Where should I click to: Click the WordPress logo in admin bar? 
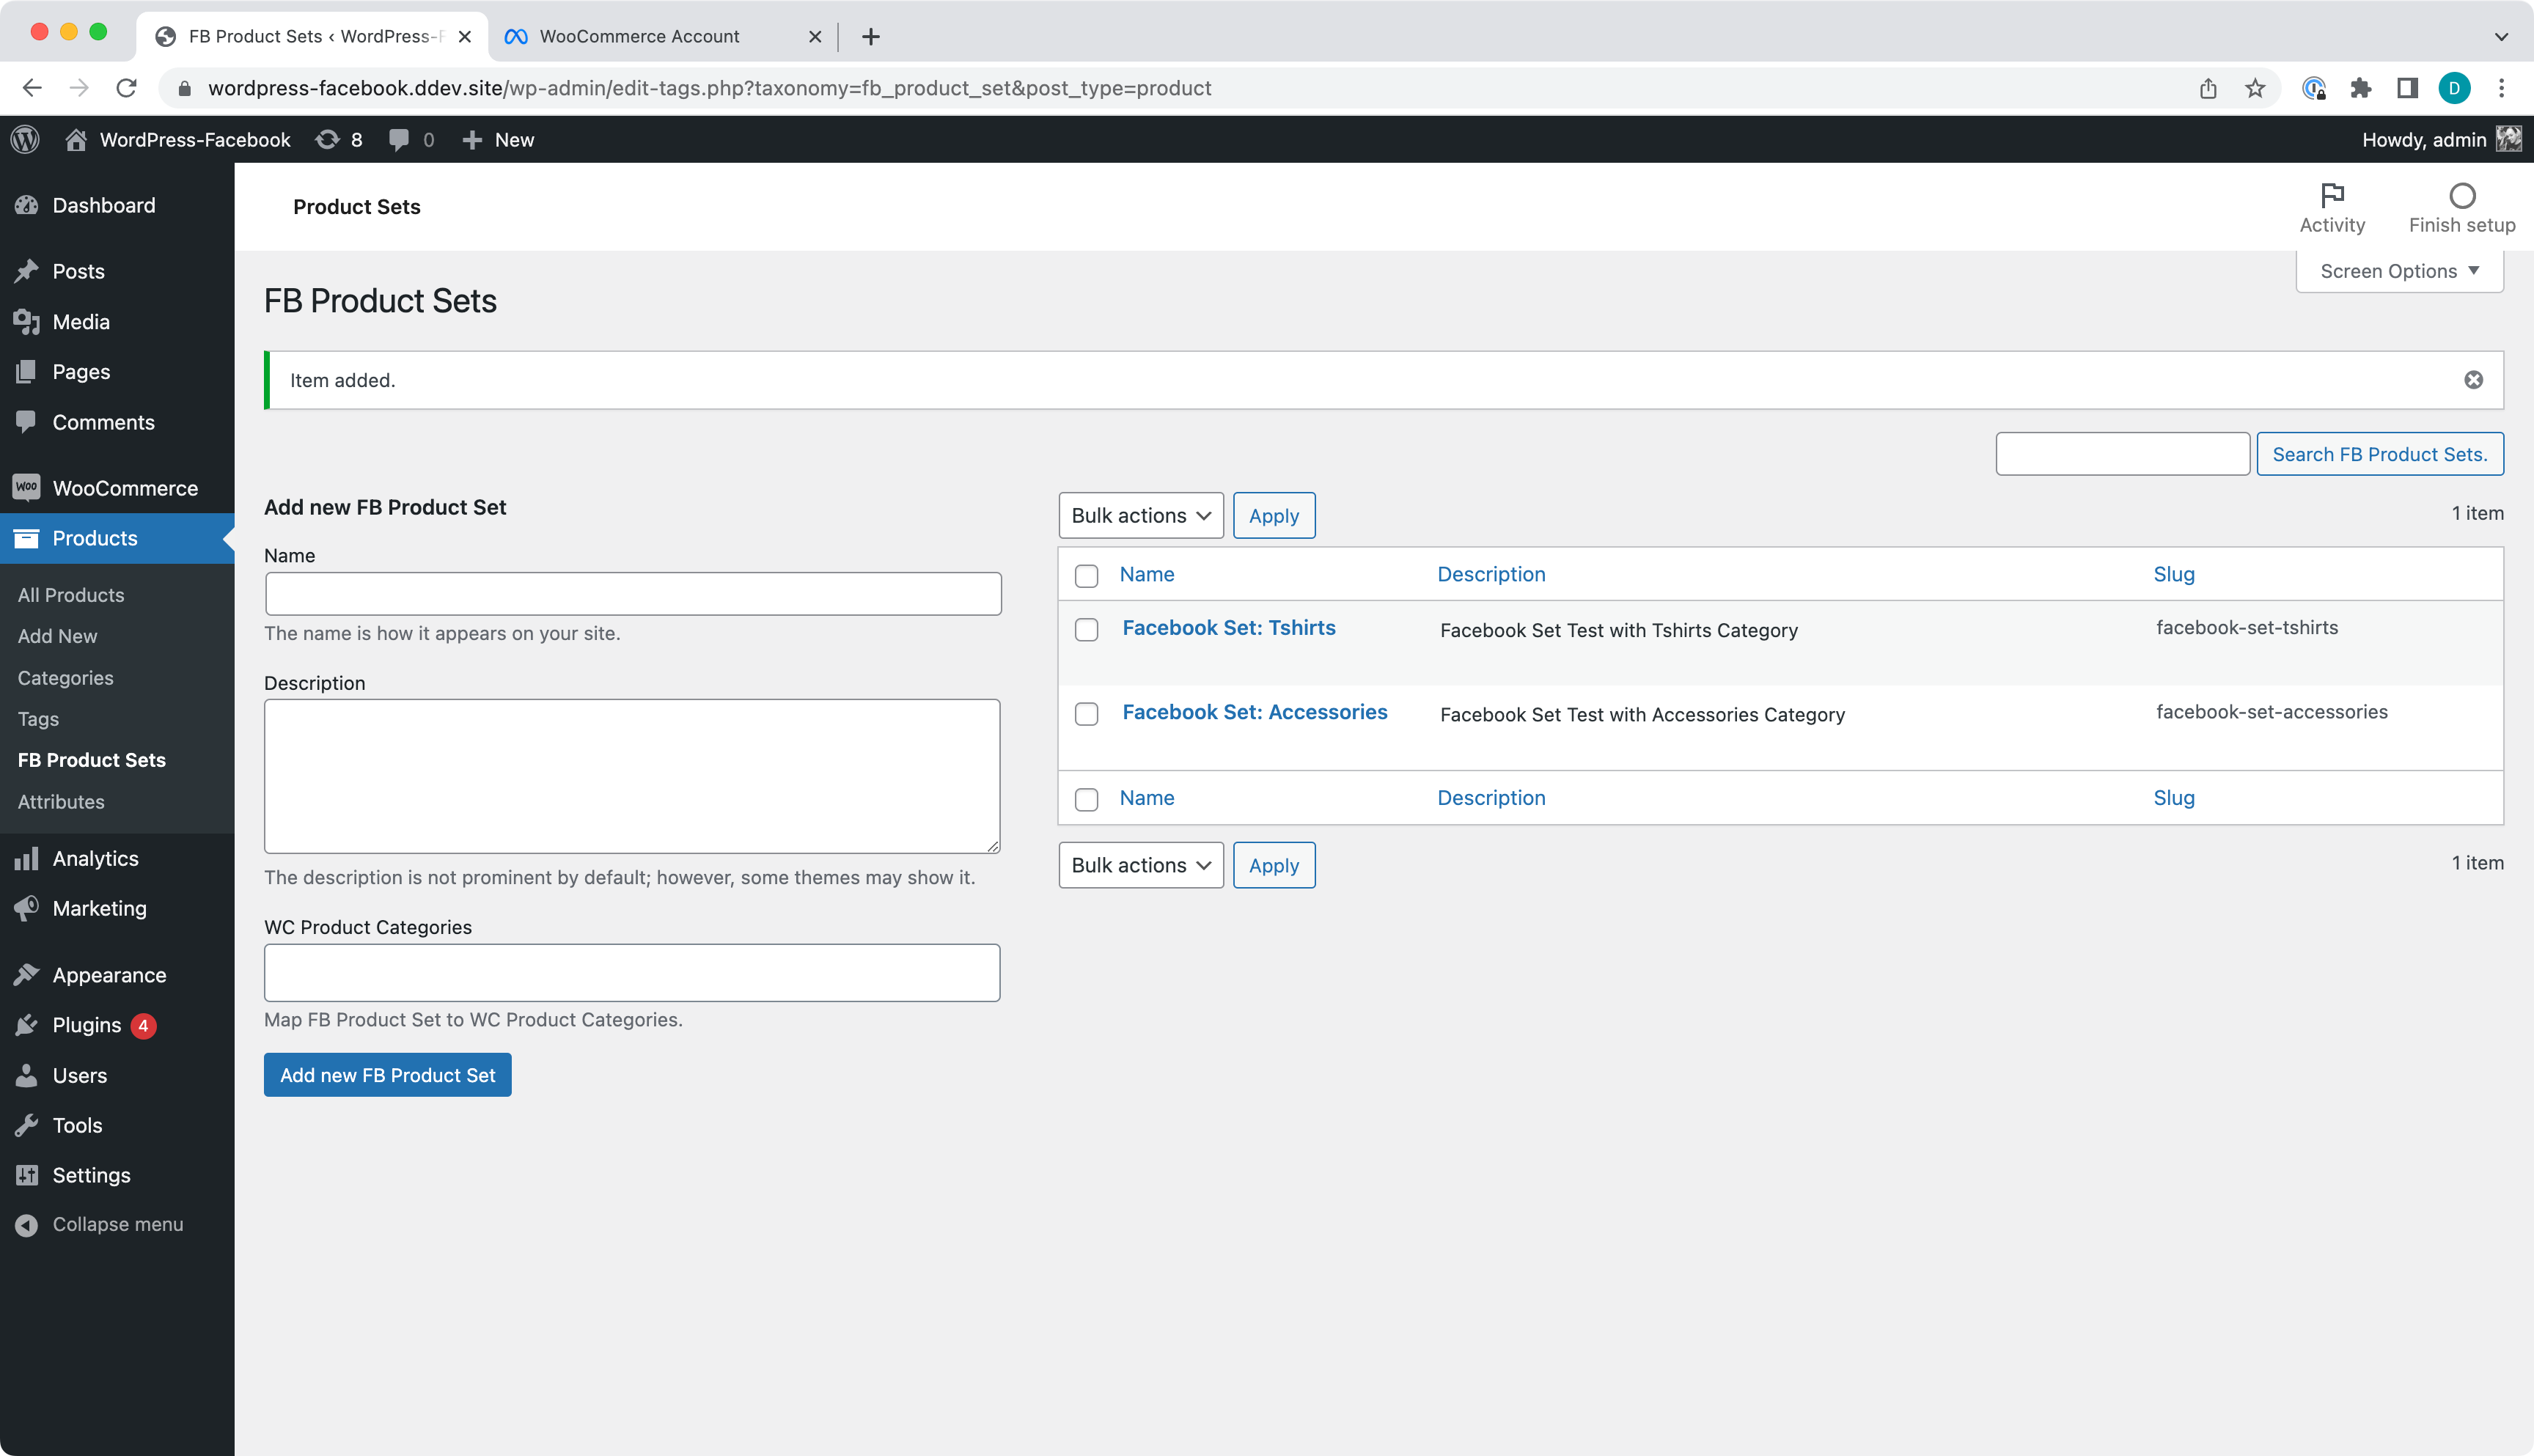point(25,140)
